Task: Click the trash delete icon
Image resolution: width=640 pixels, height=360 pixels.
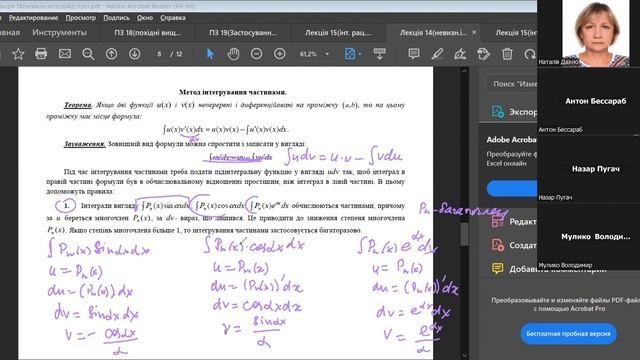Action: (507, 54)
